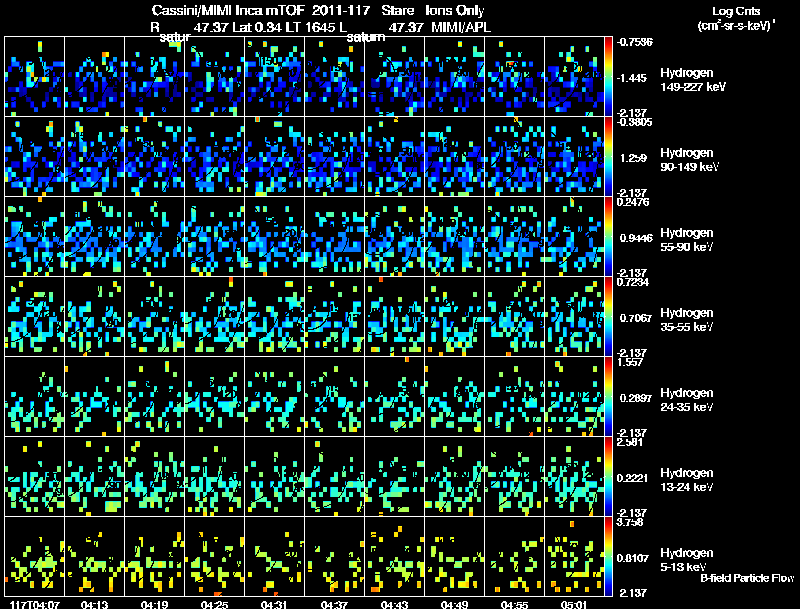Click the color bar beside Hydrogen 5-13 keV
This screenshot has width=800, height=609.
(x=608, y=557)
